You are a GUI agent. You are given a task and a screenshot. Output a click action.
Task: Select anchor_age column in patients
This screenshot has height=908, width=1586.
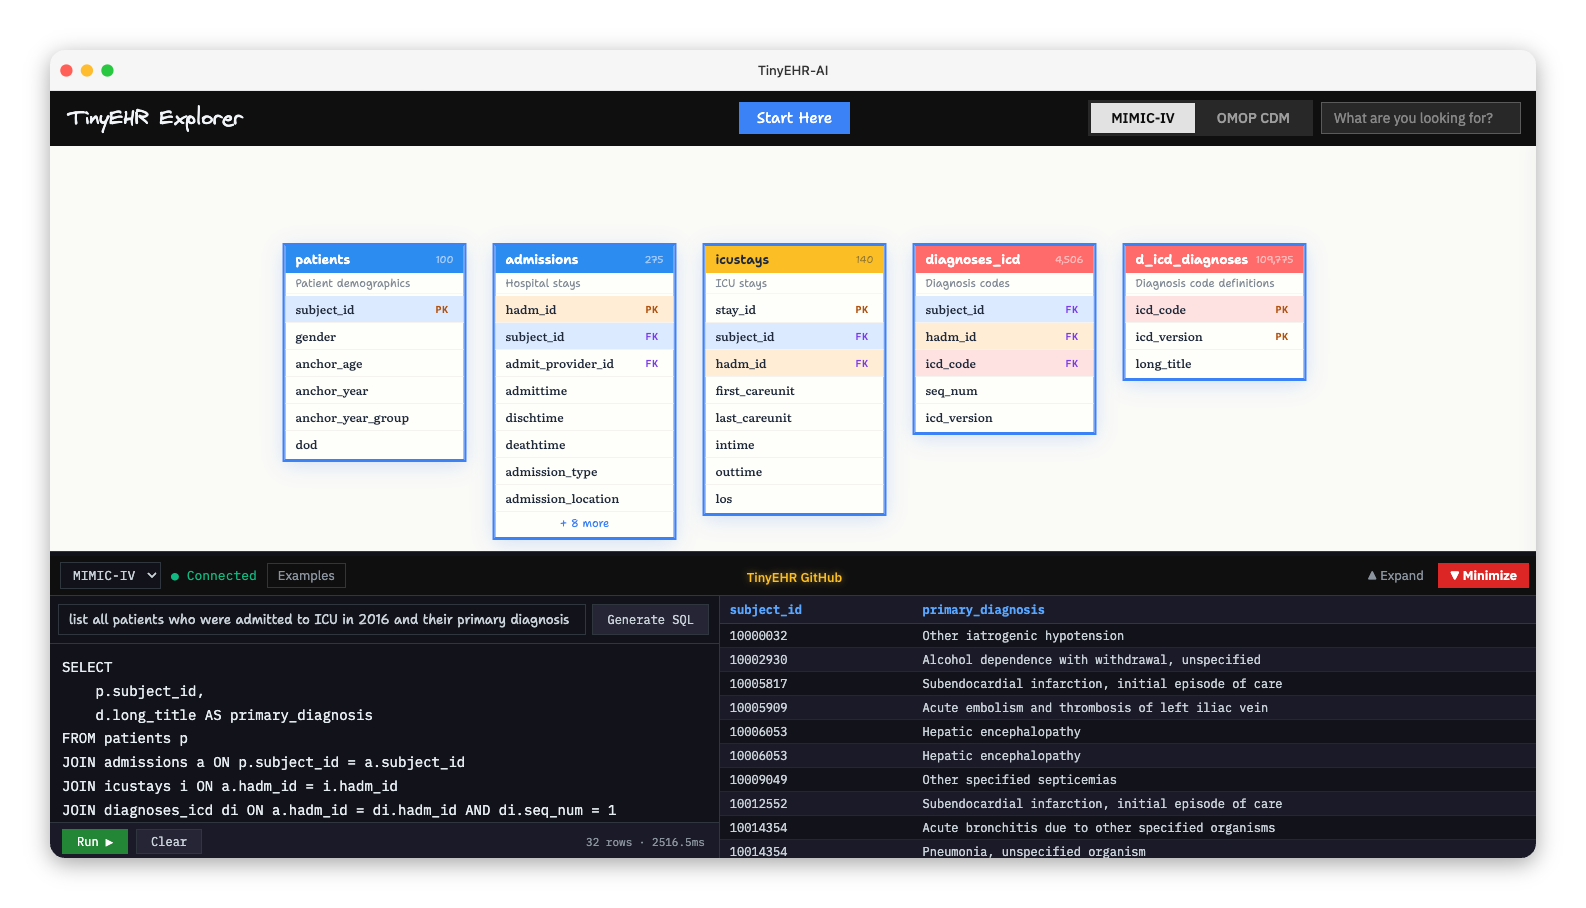(374, 364)
